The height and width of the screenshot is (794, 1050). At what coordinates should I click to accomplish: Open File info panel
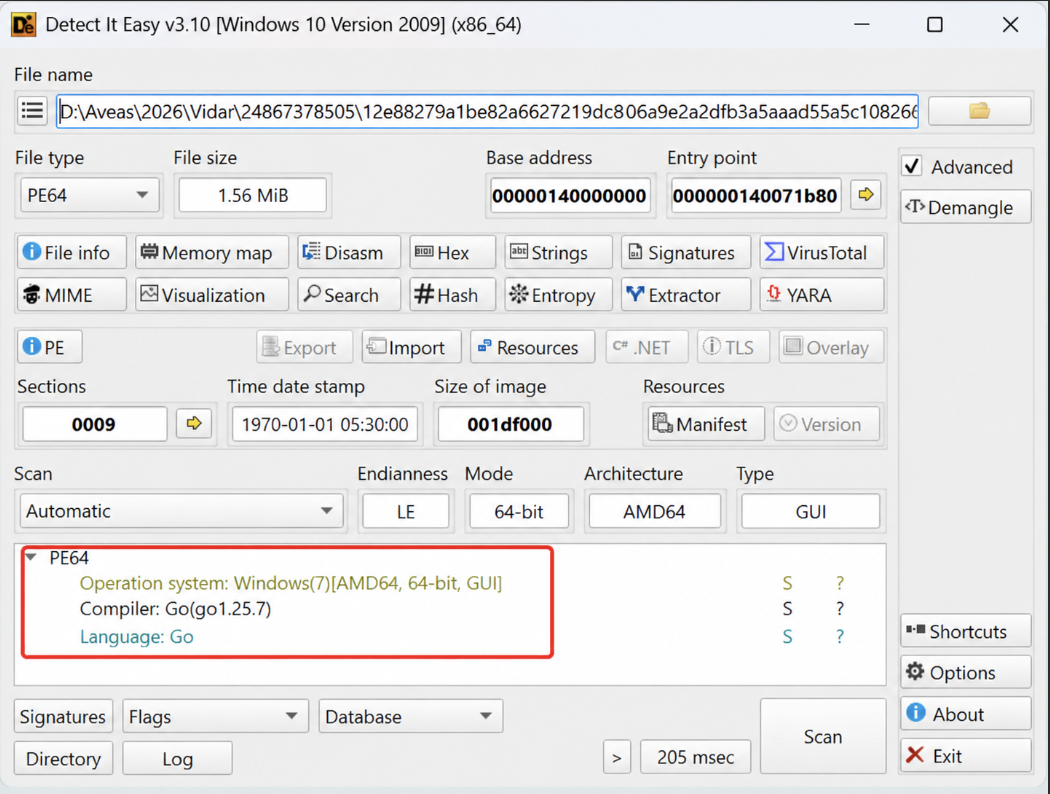tap(71, 252)
